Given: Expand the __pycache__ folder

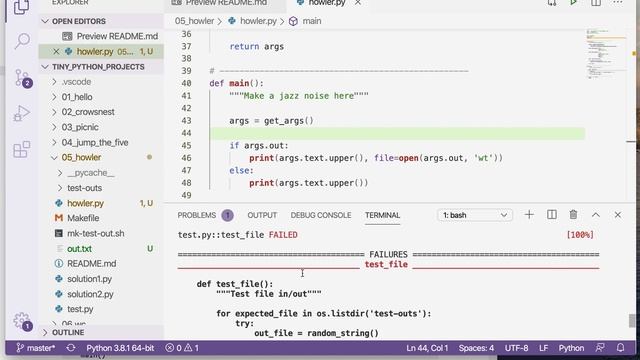Looking at the screenshot, I should 91,173.
